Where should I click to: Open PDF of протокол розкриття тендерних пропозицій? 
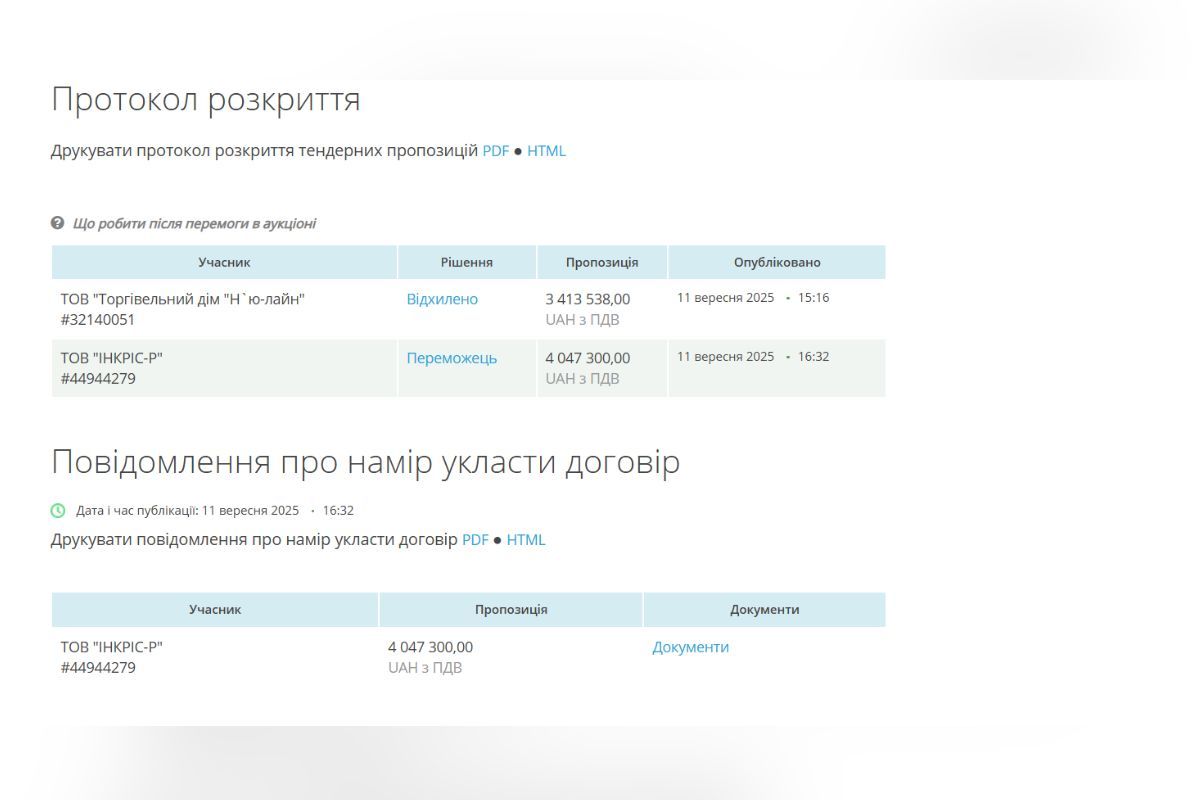click(495, 151)
